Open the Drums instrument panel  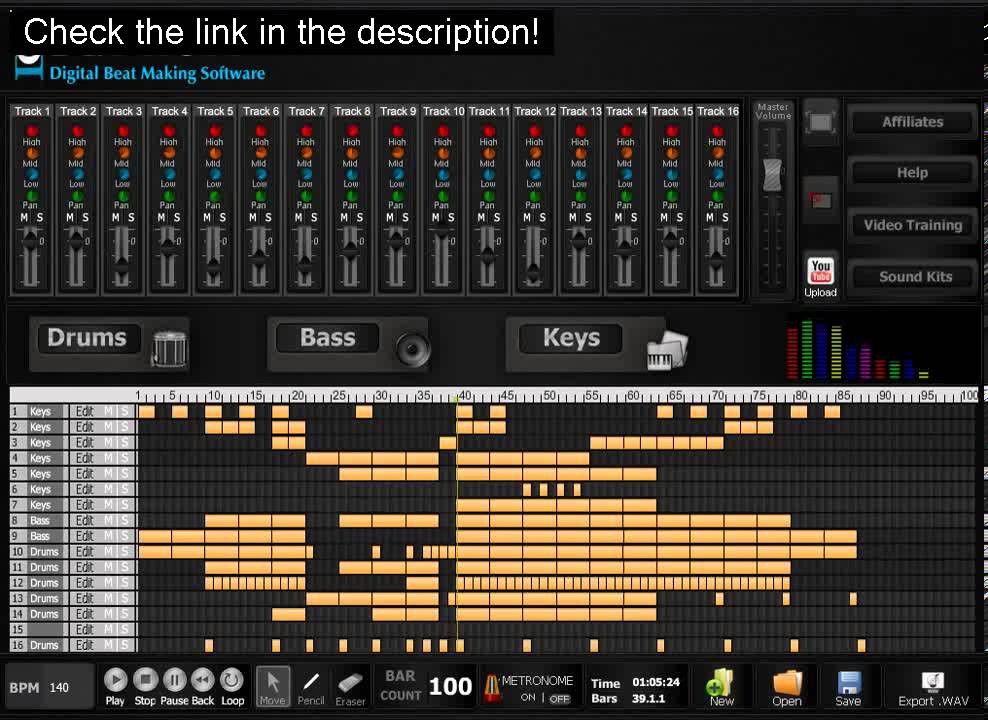coord(87,338)
